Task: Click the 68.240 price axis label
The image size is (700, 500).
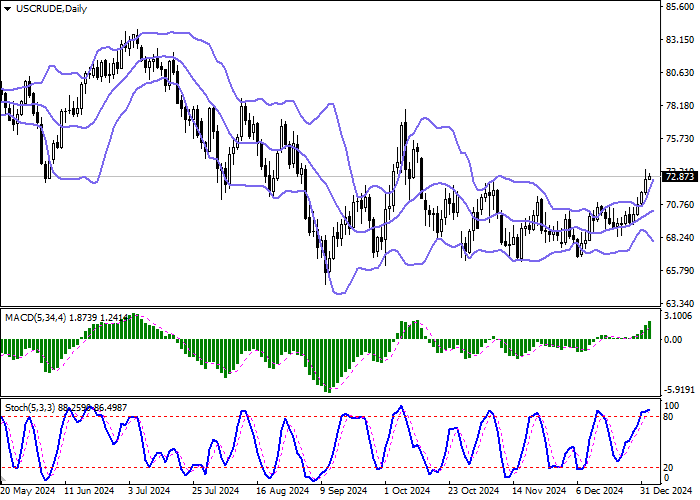Action: coord(679,238)
